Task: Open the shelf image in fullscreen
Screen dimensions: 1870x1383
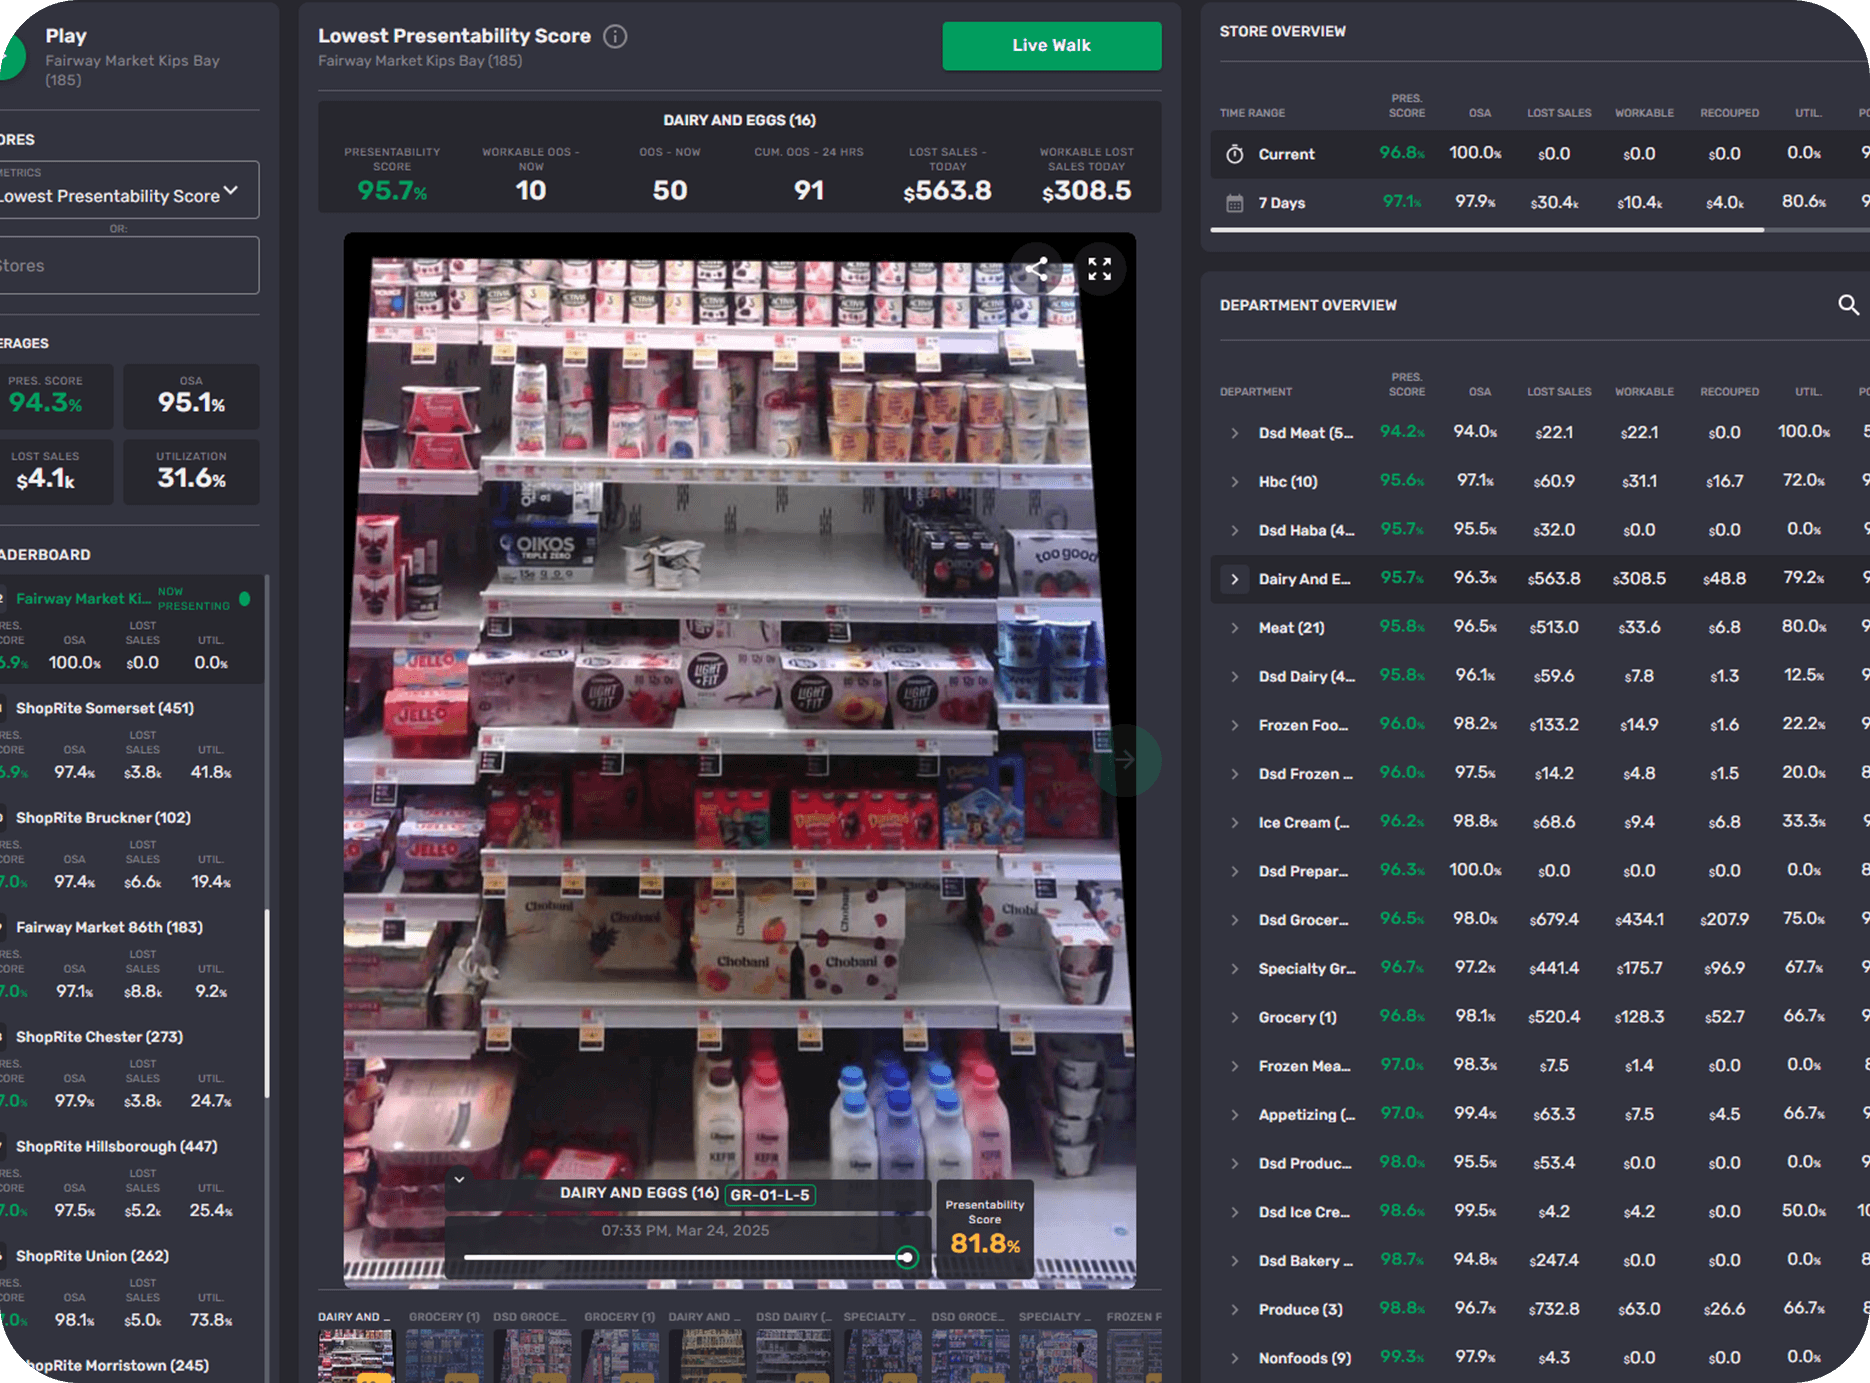Action: tap(1099, 268)
